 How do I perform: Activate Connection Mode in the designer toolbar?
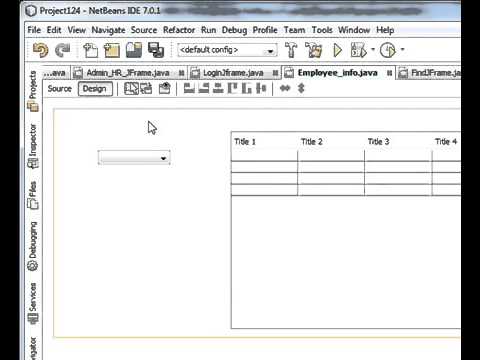click(146, 89)
